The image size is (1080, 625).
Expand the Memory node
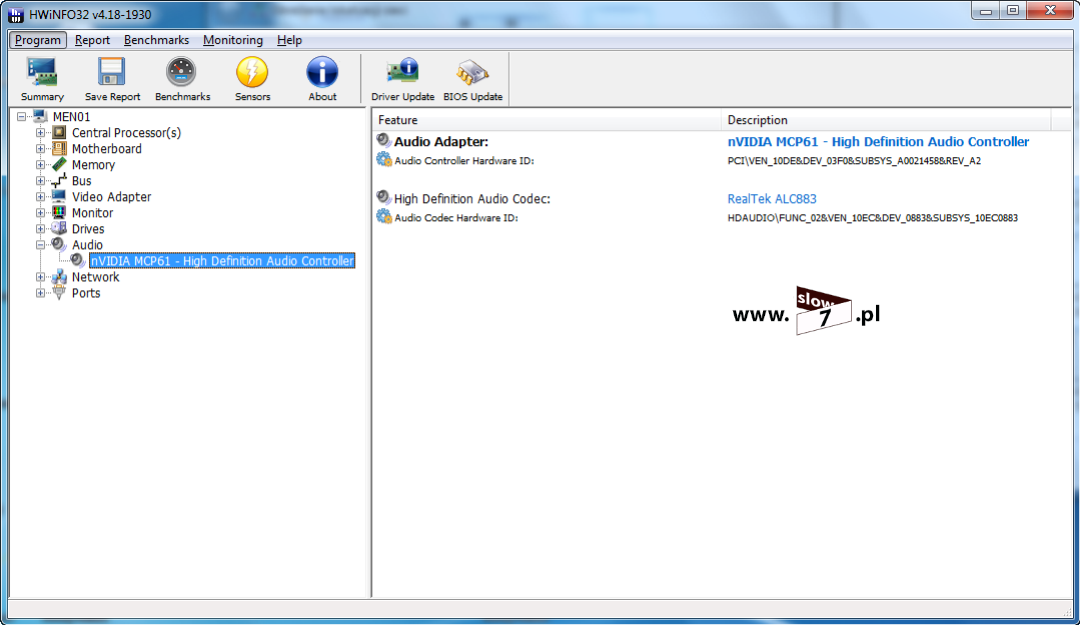point(40,165)
